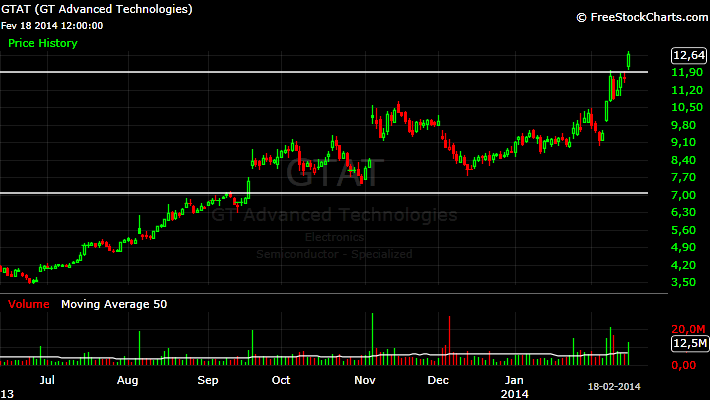Click the 0,00 volume axis label
Viewport: 710px width, 400px height.
click(684, 365)
